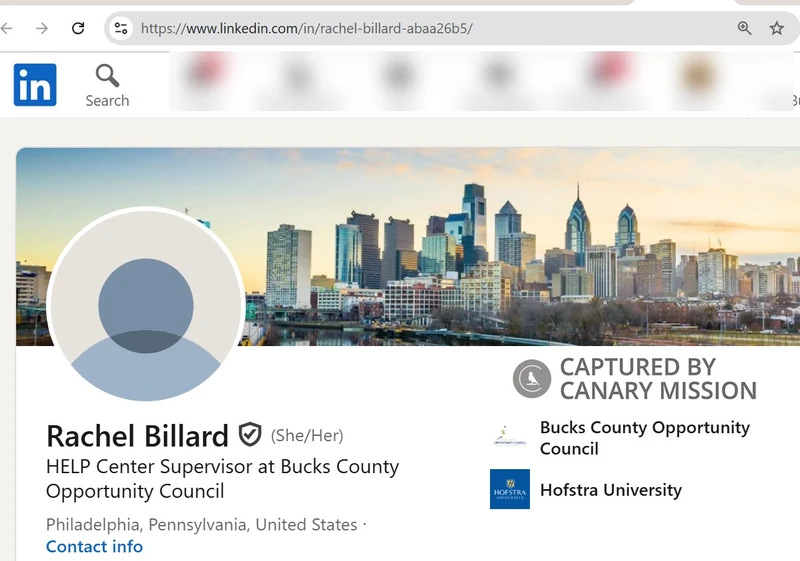
Task: Reload the page
Action: coord(78,28)
